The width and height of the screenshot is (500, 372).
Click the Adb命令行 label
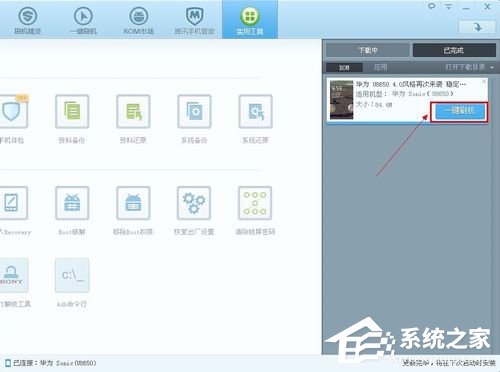click(x=72, y=304)
